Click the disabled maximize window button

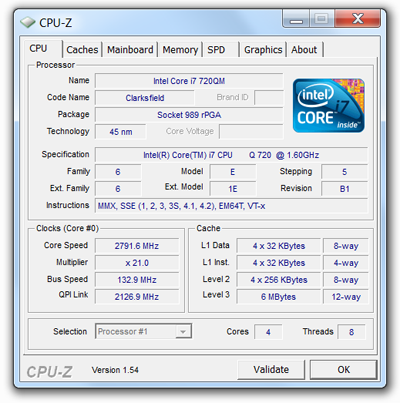321,19
